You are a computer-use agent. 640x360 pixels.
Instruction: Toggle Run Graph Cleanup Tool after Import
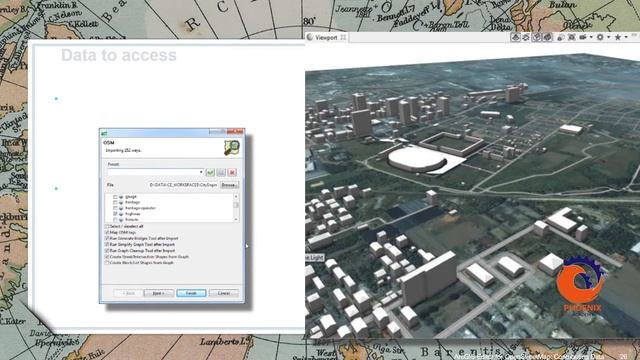click(107, 251)
